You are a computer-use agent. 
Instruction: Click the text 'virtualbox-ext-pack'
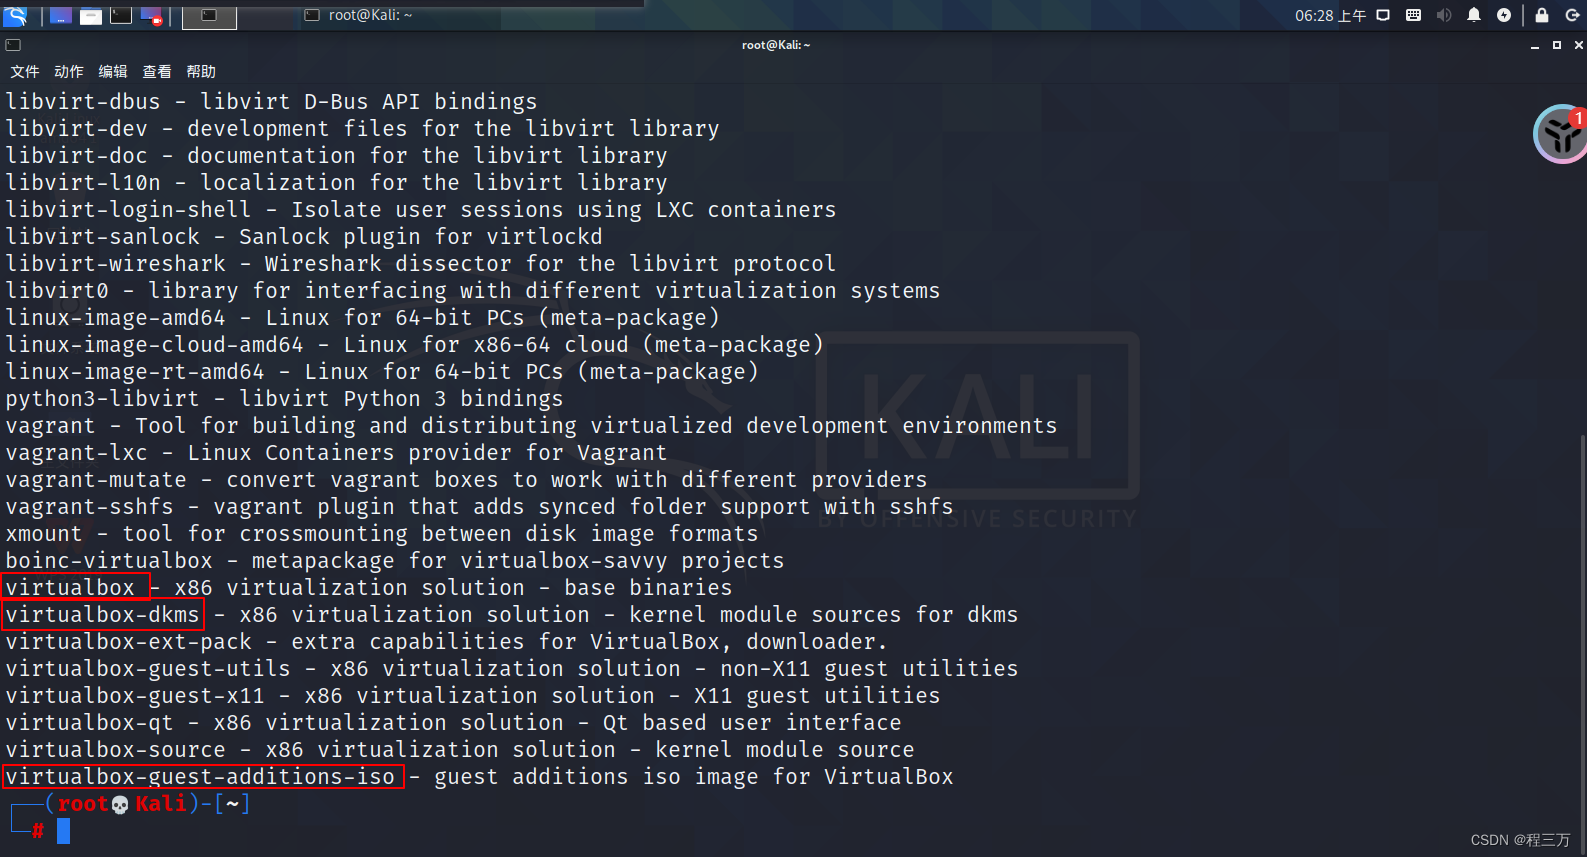click(x=128, y=641)
